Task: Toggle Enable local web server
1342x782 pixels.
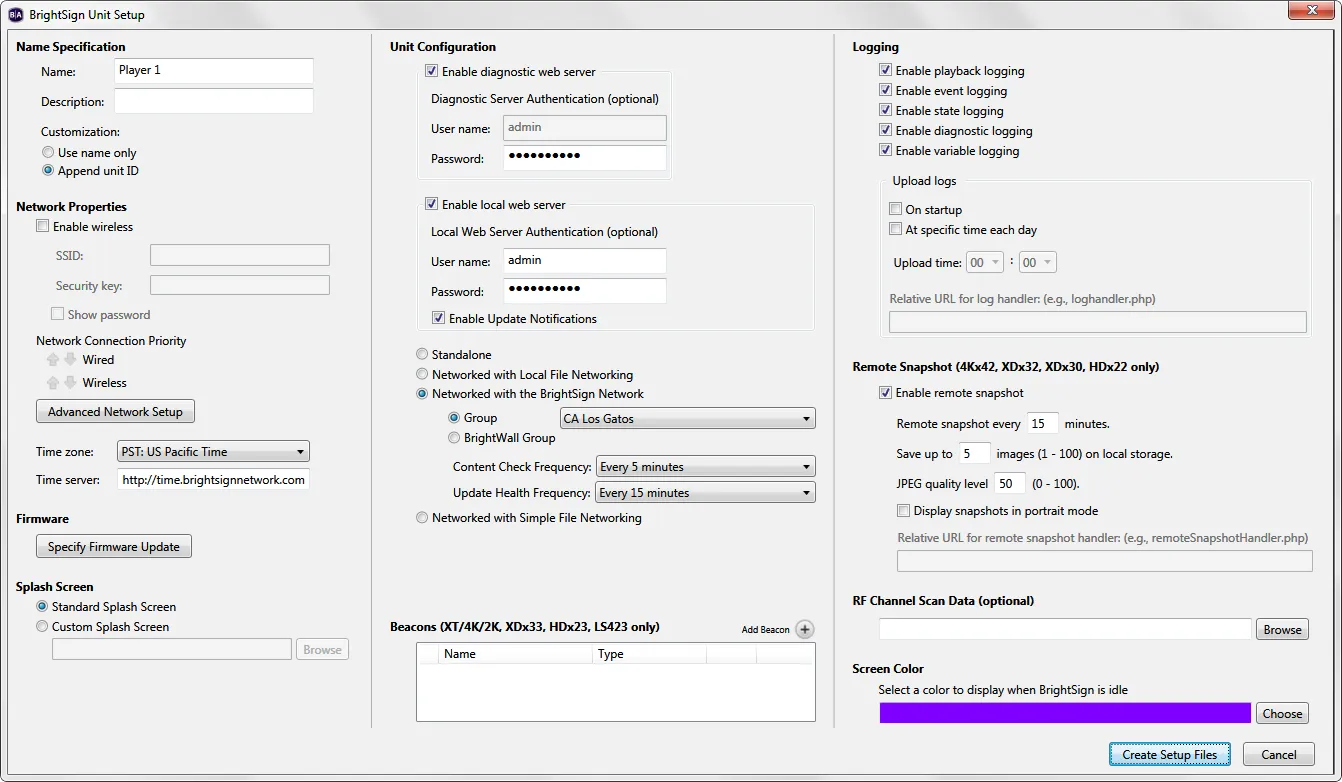Action: (432, 205)
